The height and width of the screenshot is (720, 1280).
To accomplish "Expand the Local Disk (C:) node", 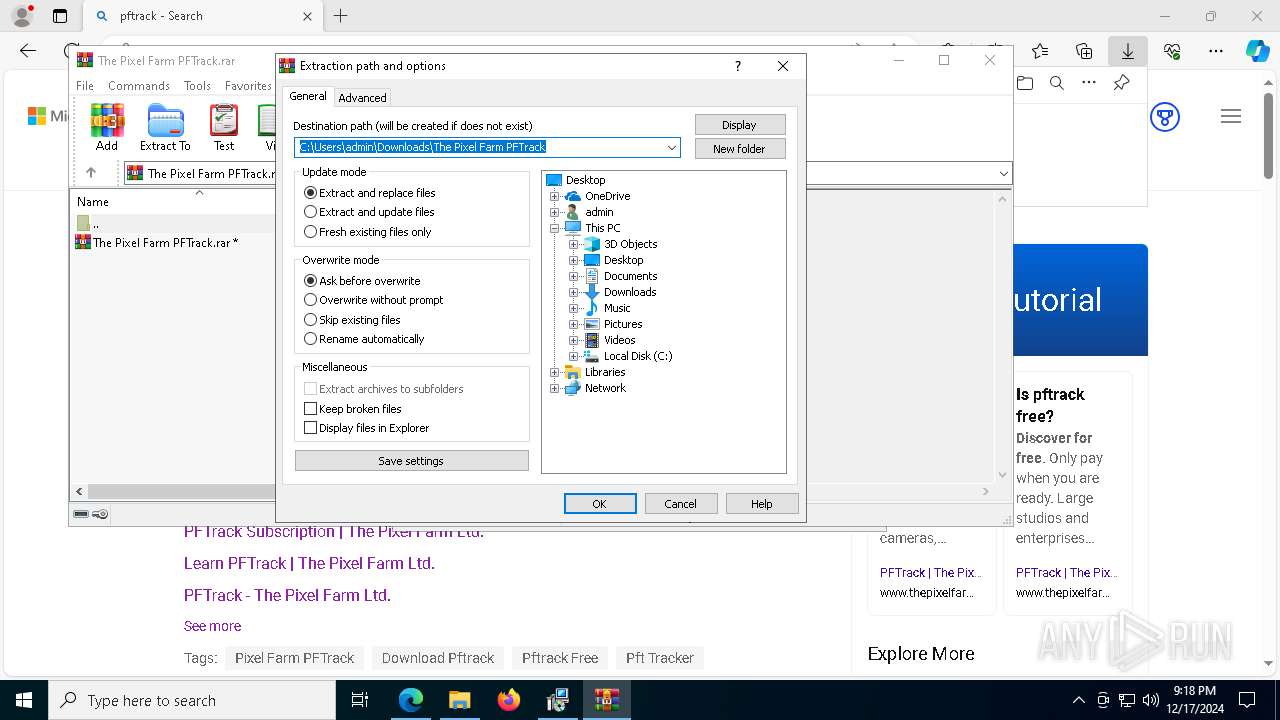I will (x=574, y=356).
